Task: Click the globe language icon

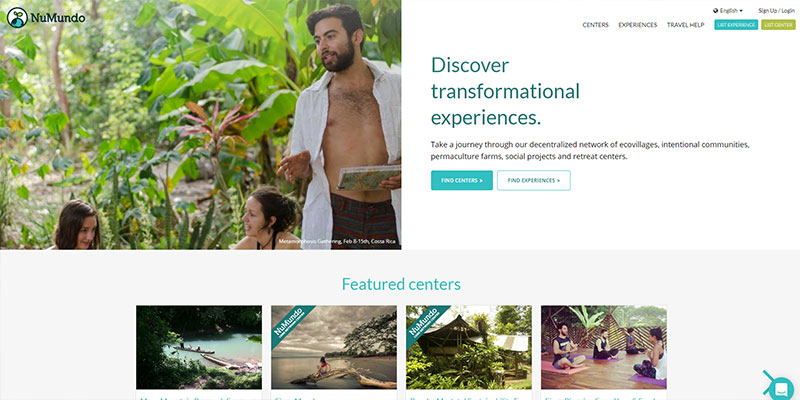Action: (x=716, y=10)
